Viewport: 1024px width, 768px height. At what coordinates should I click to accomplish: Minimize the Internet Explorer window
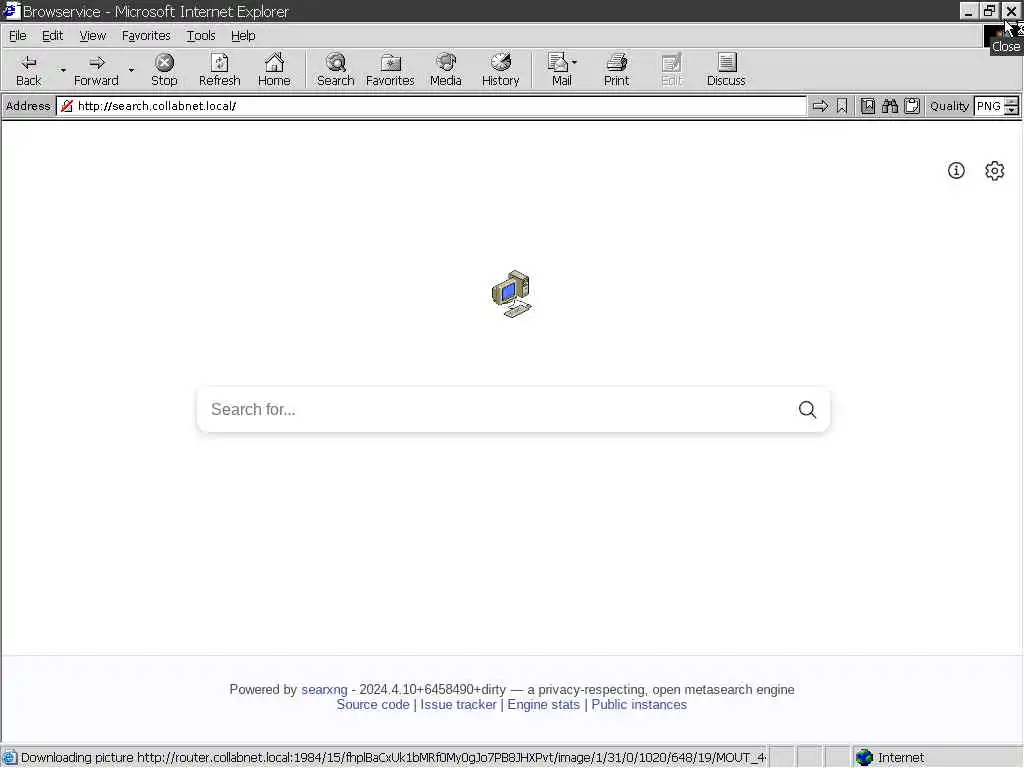coord(968,10)
